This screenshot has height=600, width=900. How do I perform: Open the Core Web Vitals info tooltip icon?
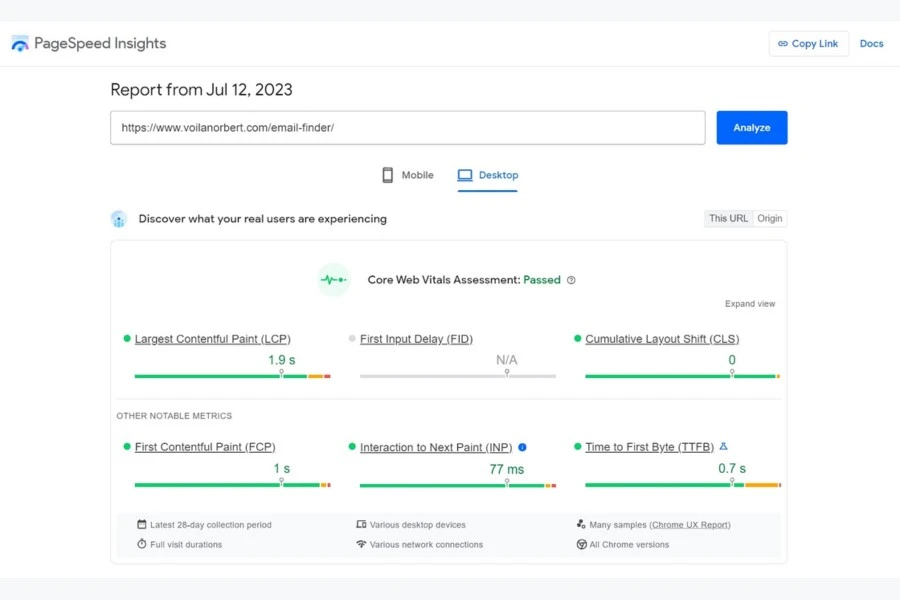click(x=571, y=280)
